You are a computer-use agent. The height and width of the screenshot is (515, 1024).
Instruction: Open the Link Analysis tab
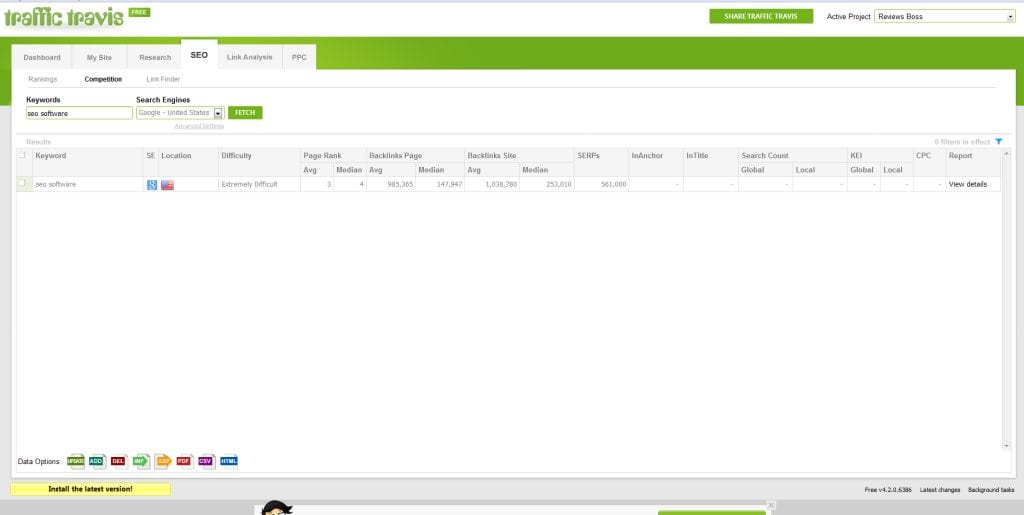click(x=249, y=57)
